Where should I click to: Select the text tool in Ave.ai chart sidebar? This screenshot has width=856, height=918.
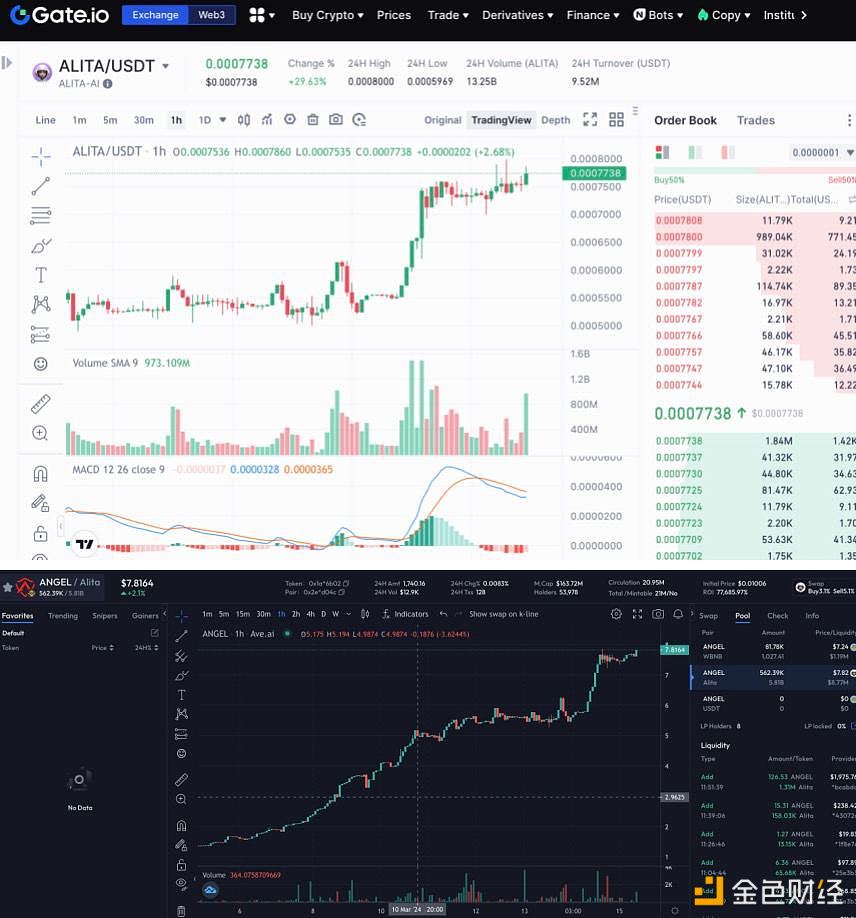pyautogui.click(x=182, y=695)
